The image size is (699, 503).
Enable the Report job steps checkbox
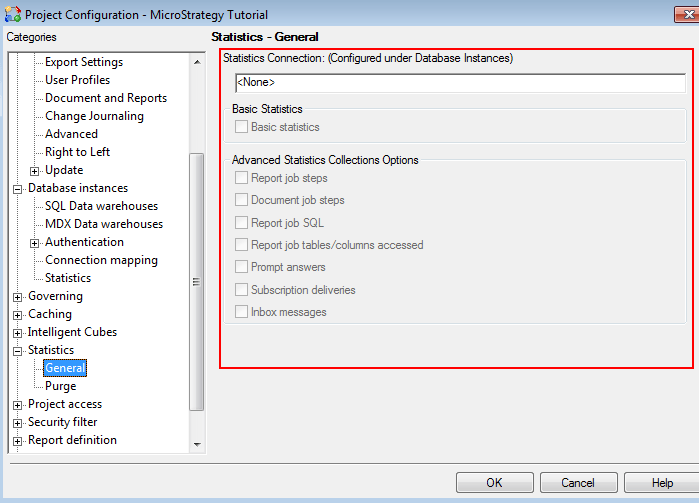[241, 178]
